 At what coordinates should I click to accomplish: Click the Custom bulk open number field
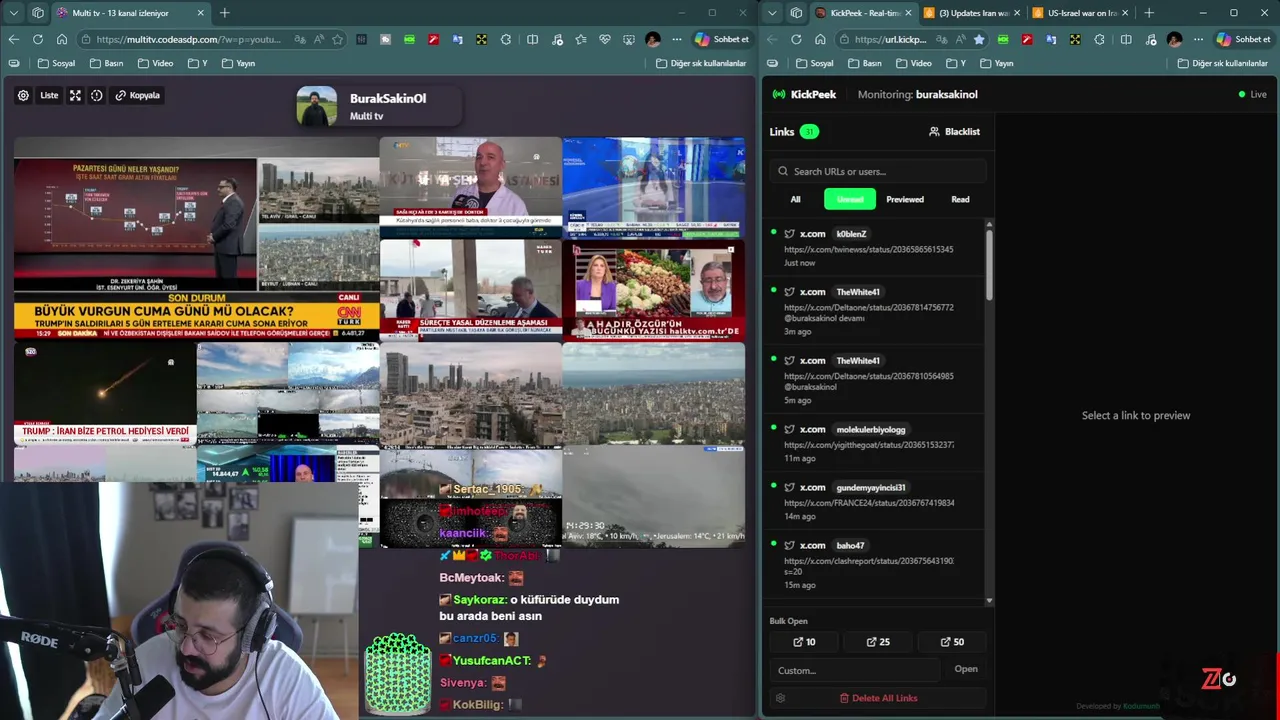855,670
